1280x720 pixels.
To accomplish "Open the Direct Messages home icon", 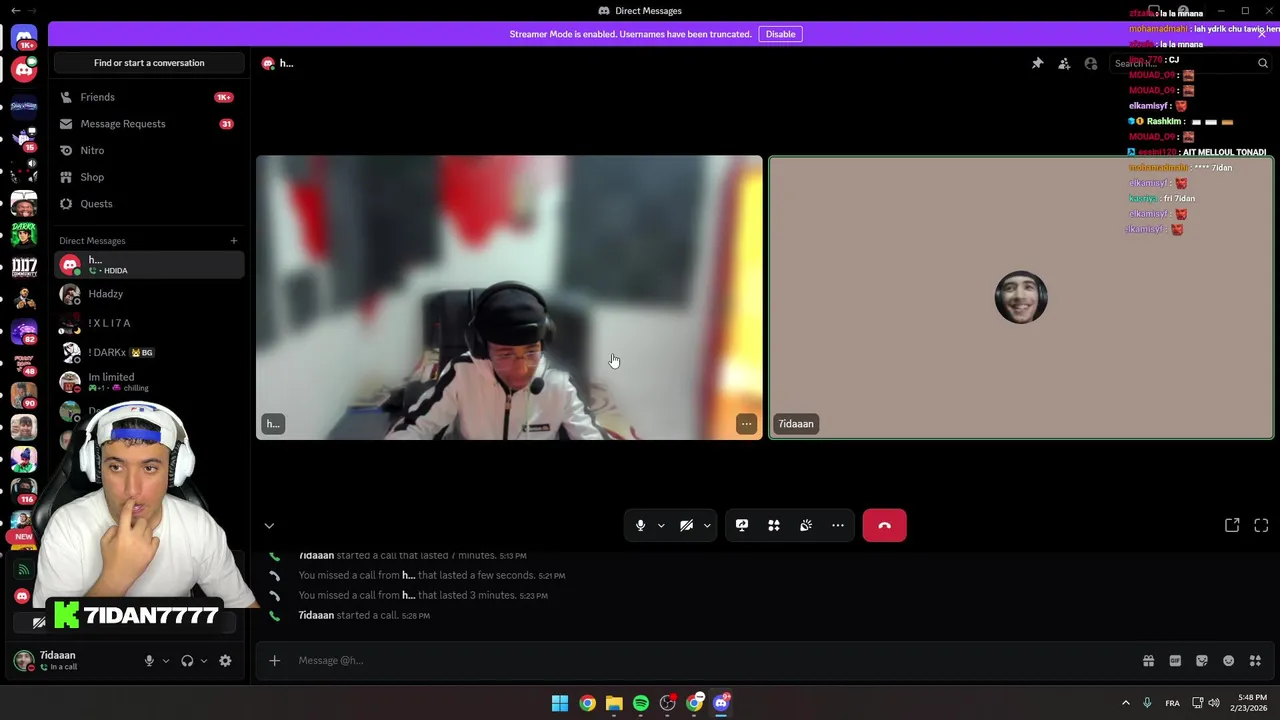I will (24, 38).
